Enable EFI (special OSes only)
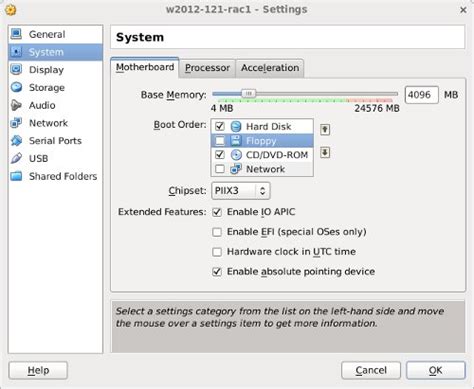 (217, 232)
